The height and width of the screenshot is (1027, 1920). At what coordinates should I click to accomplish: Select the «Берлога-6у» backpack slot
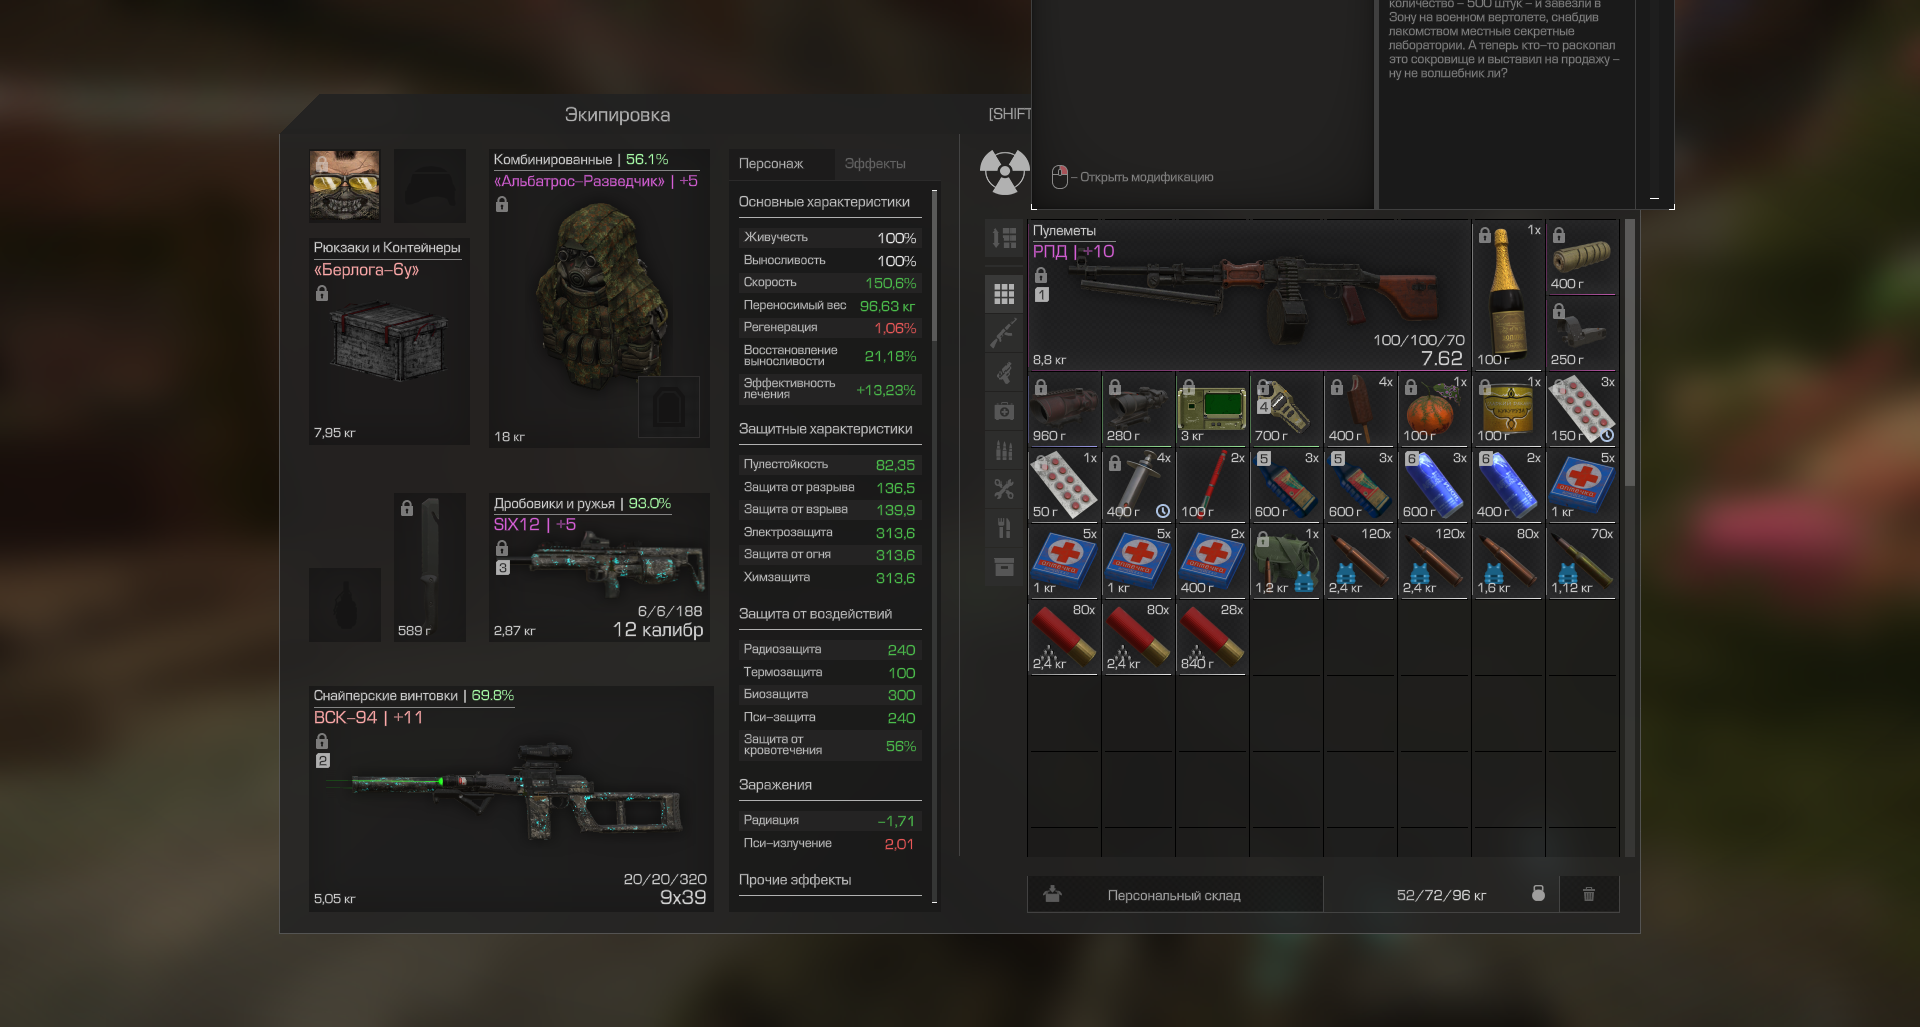click(x=389, y=341)
